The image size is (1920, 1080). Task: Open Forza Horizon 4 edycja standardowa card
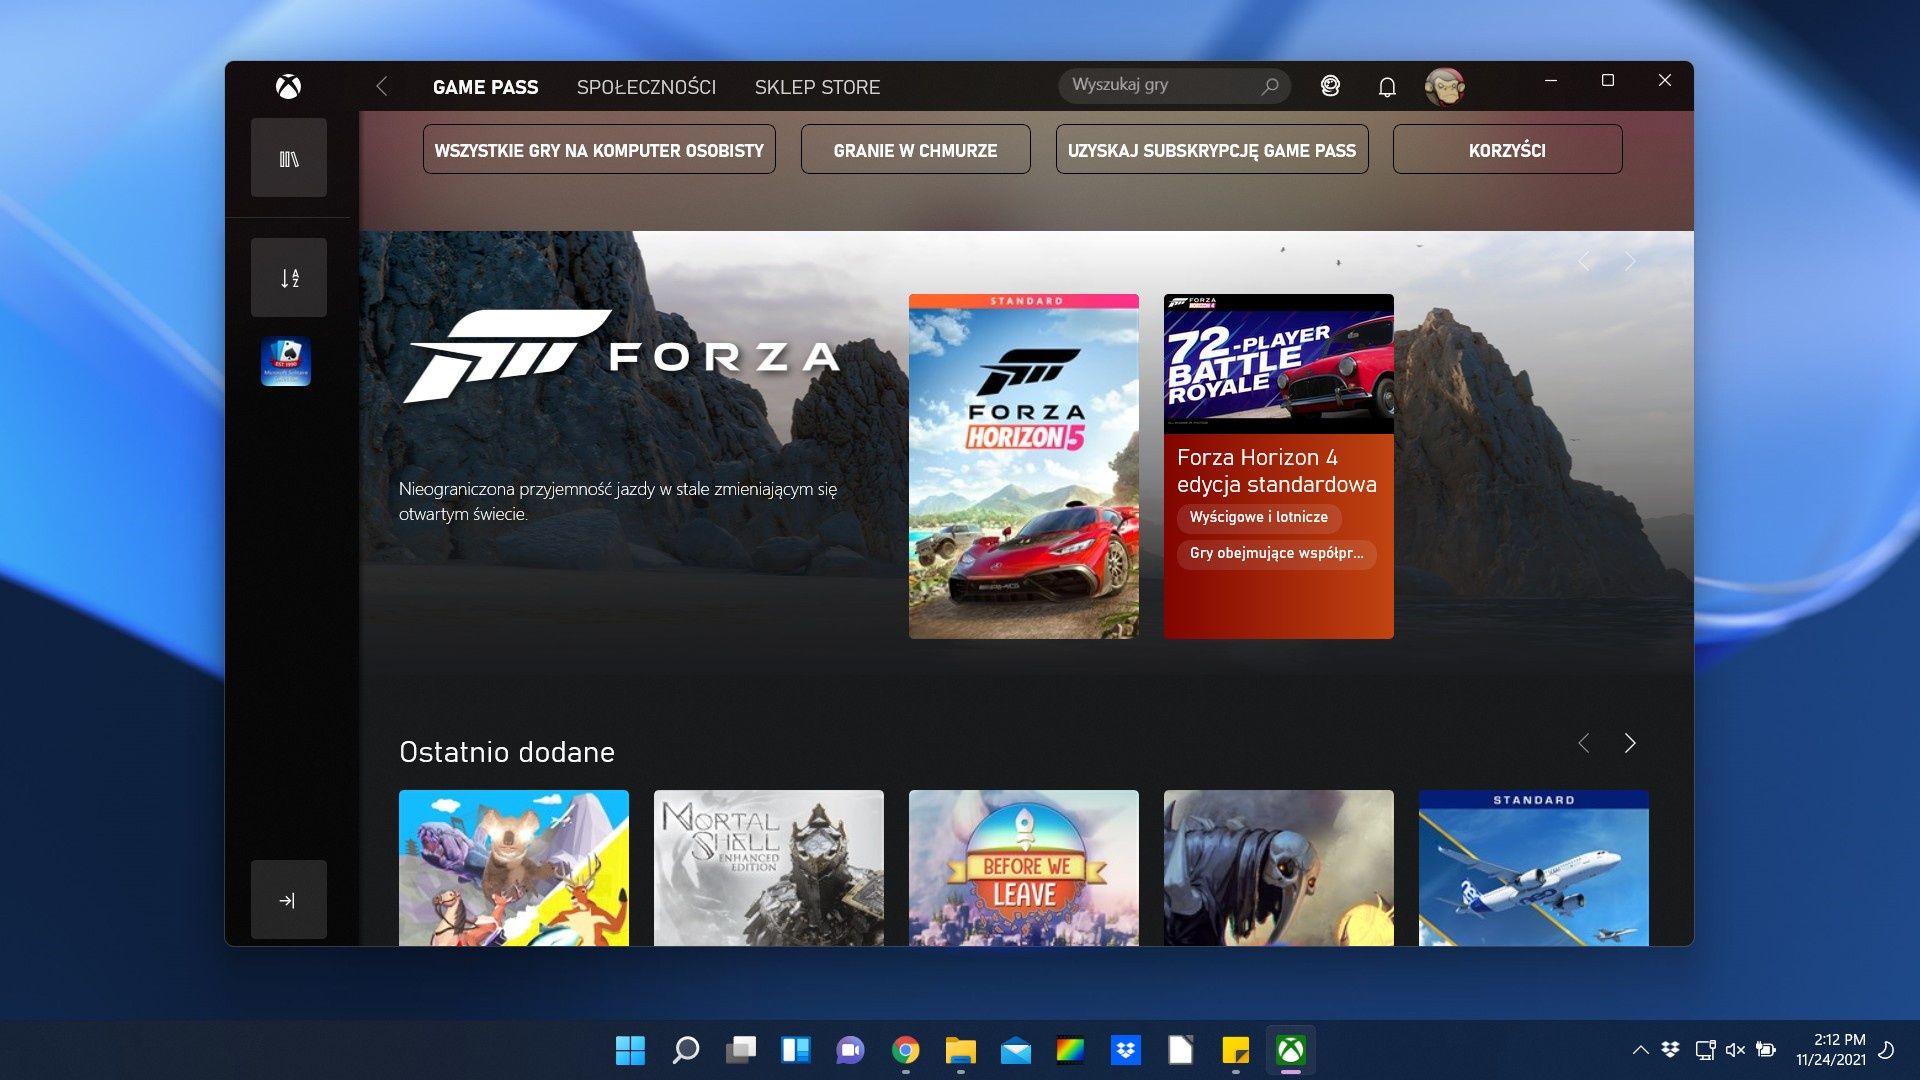pyautogui.click(x=1278, y=466)
